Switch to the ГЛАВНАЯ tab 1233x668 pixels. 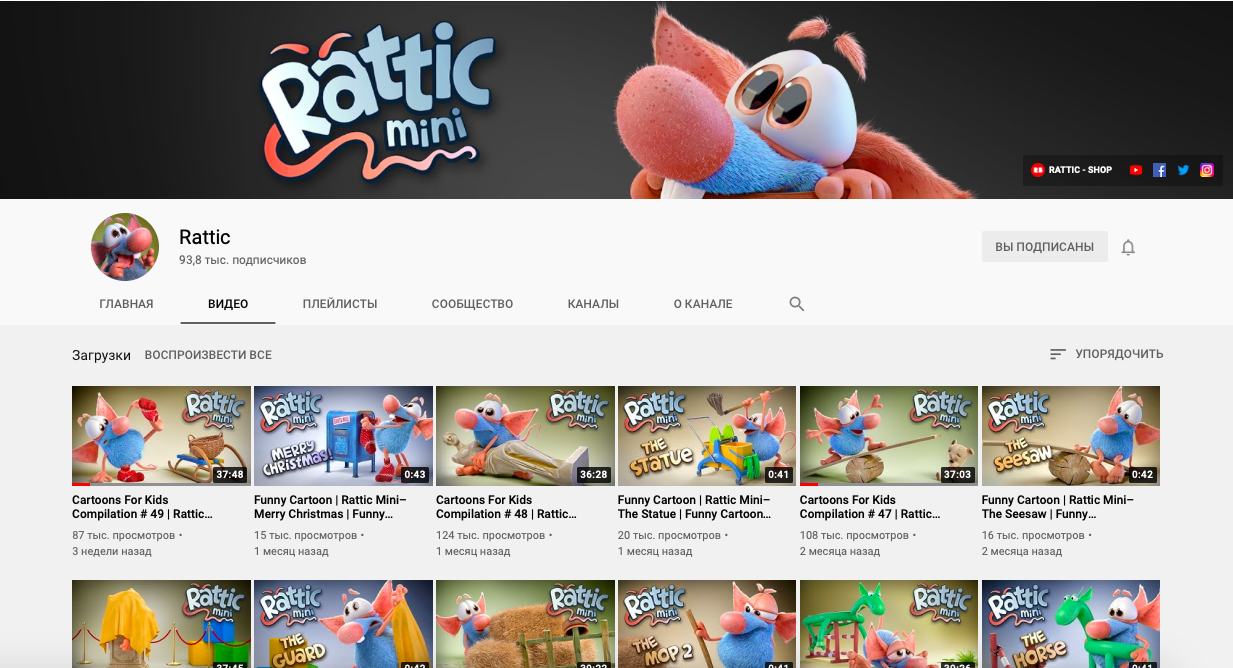point(126,304)
